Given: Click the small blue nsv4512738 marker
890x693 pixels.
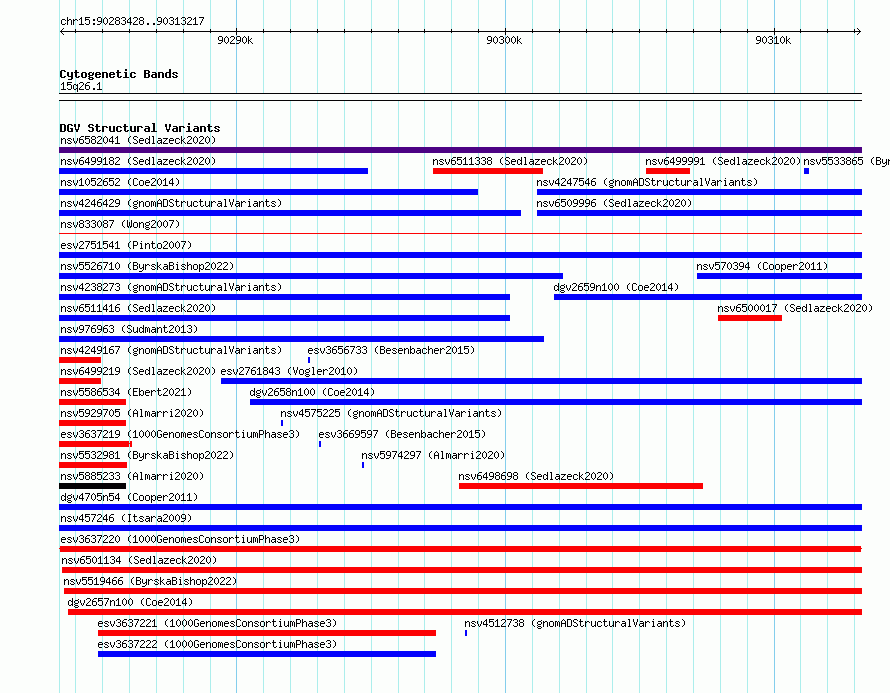Looking at the screenshot, I should click(466, 633).
